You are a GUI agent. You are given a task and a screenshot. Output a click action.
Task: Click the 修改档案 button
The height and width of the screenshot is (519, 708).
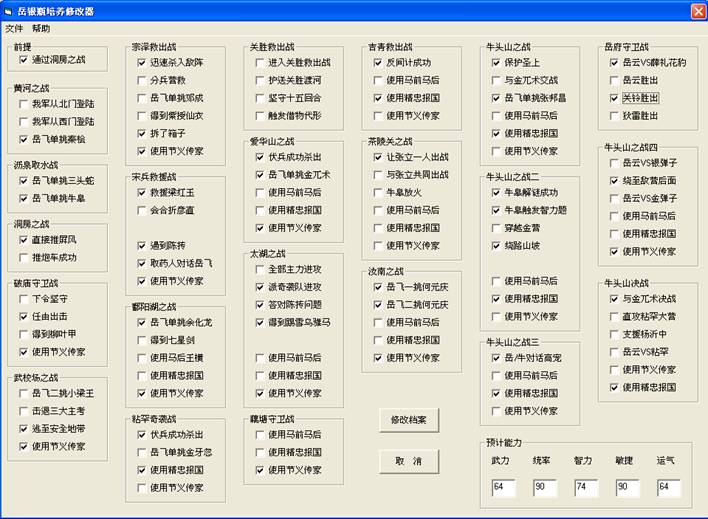point(410,420)
